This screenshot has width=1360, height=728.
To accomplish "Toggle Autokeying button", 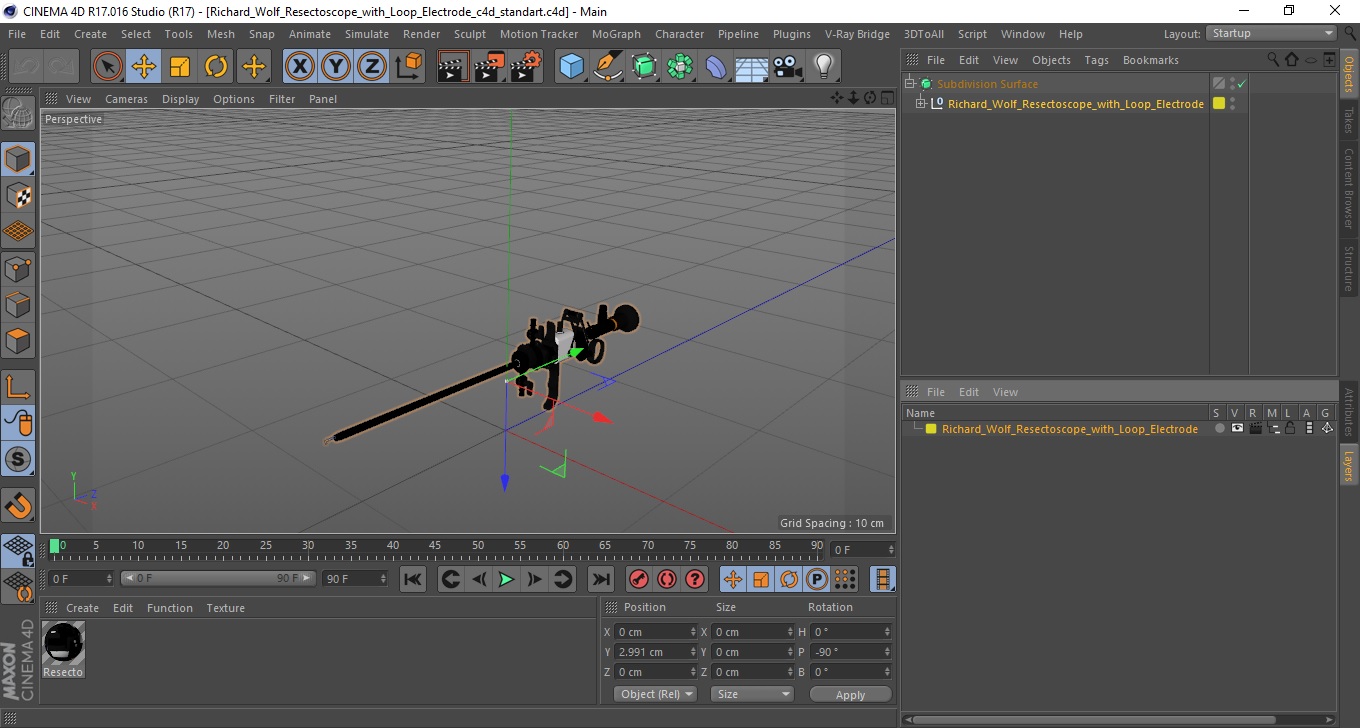I will (x=666, y=579).
